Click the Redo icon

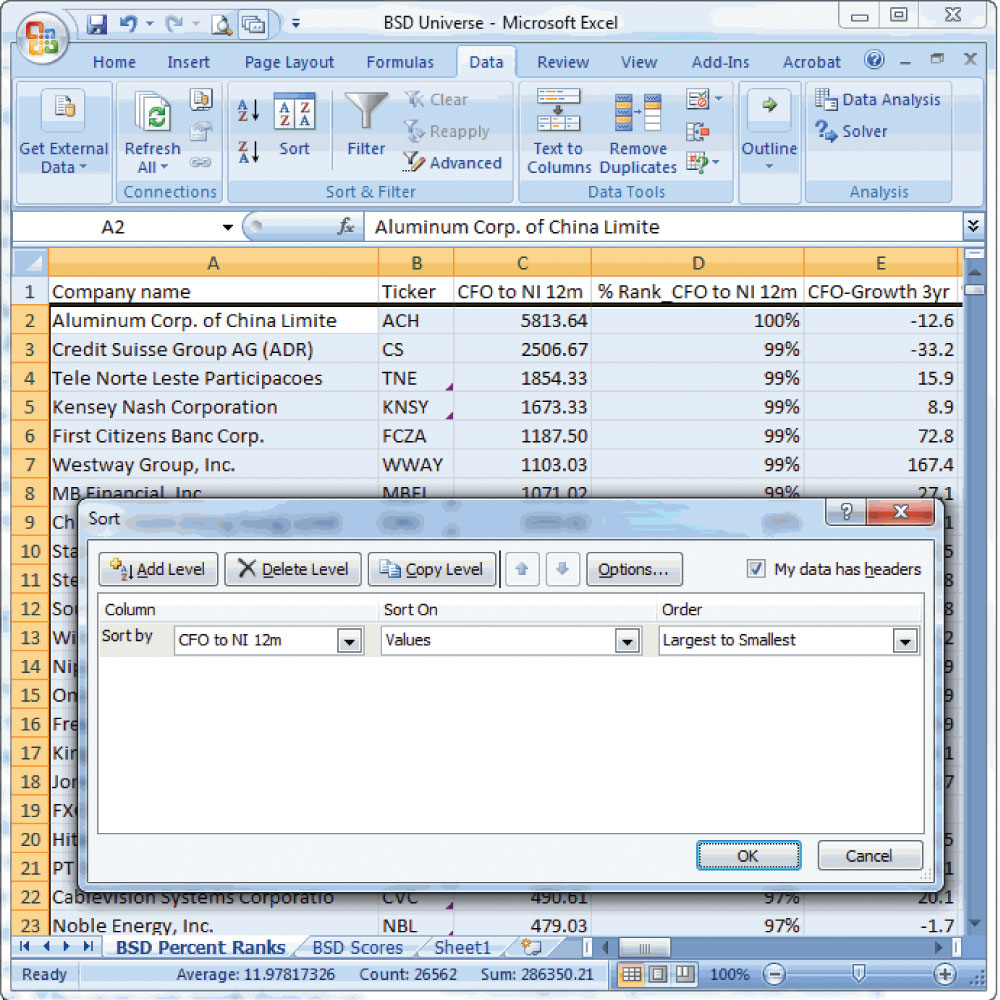(174, 24)
